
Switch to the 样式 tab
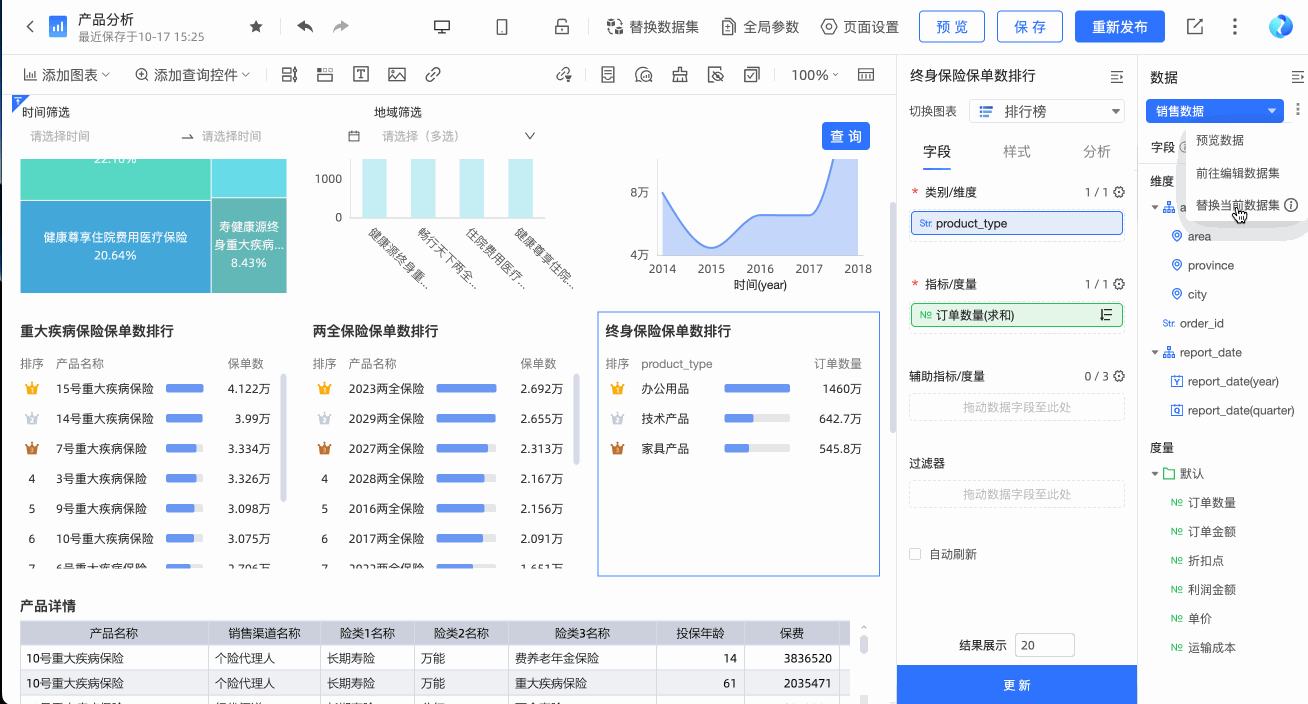(1017, 151)
